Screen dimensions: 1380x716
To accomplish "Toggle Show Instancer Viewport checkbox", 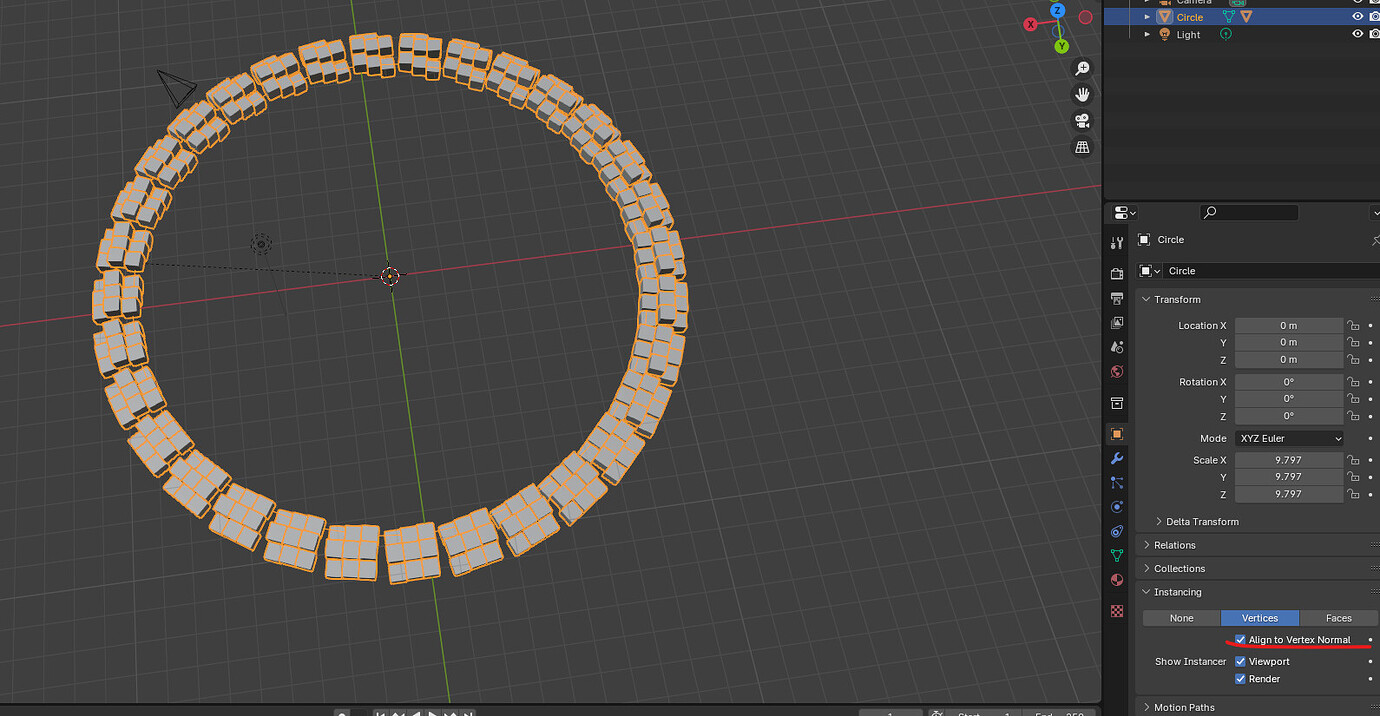I will (x=1240, y=662).
